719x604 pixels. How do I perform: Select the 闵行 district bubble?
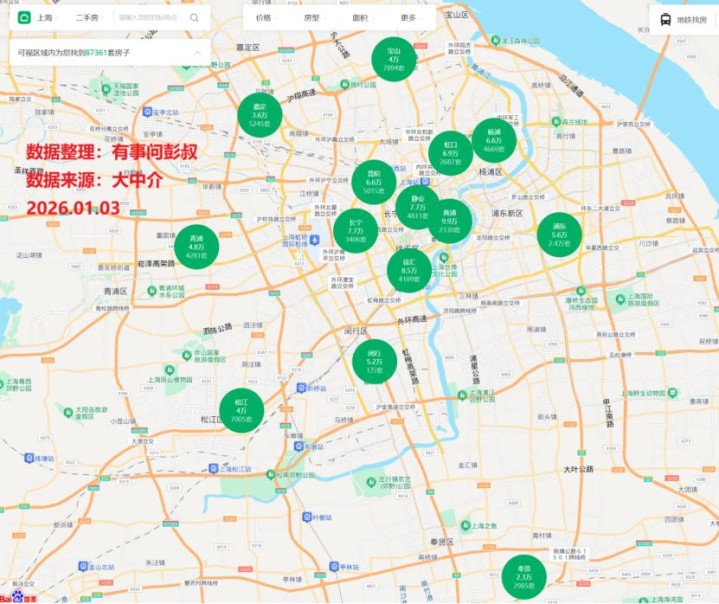tap(374, 361)
